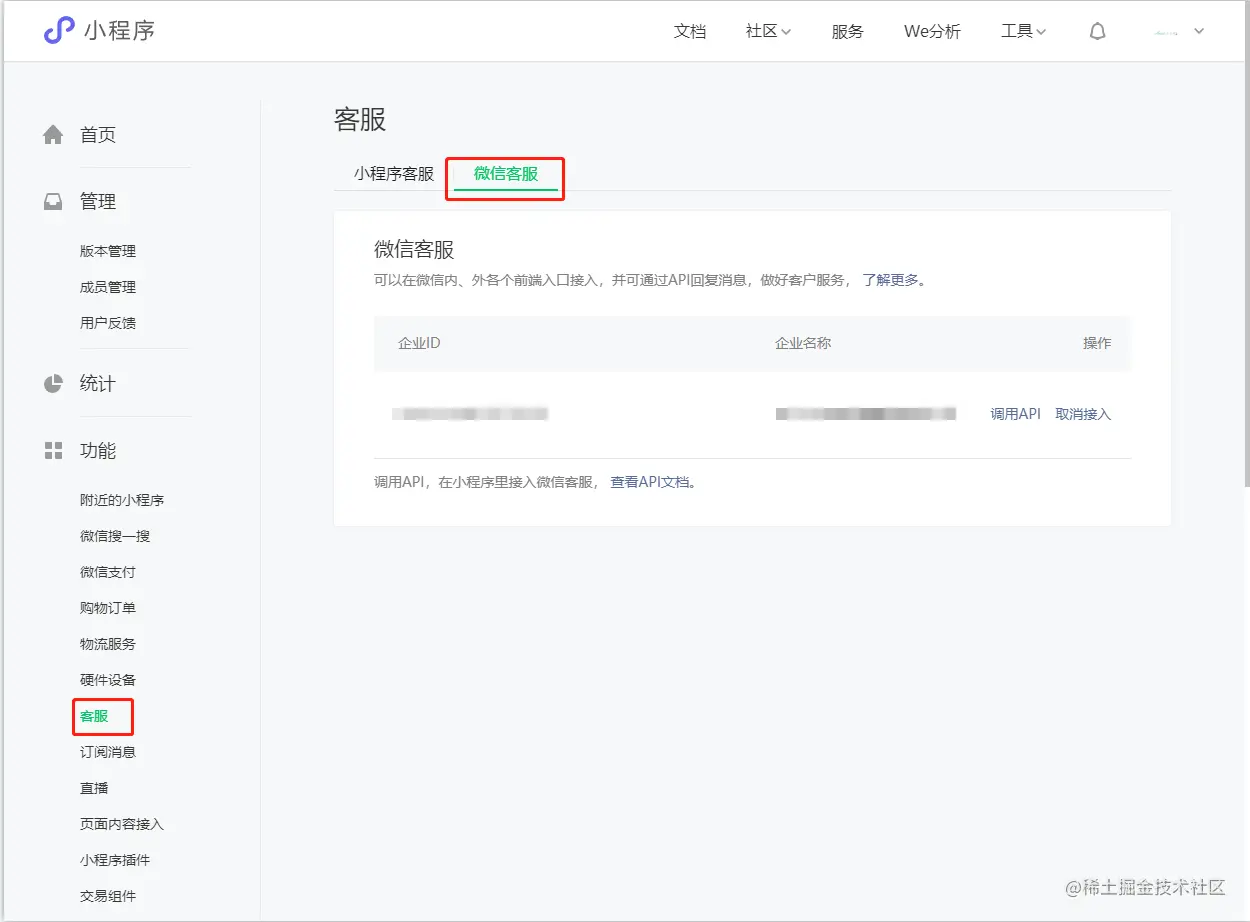Click the 企业ID column header
This screenshot has width=1250, height=922.
coord(419,343)
